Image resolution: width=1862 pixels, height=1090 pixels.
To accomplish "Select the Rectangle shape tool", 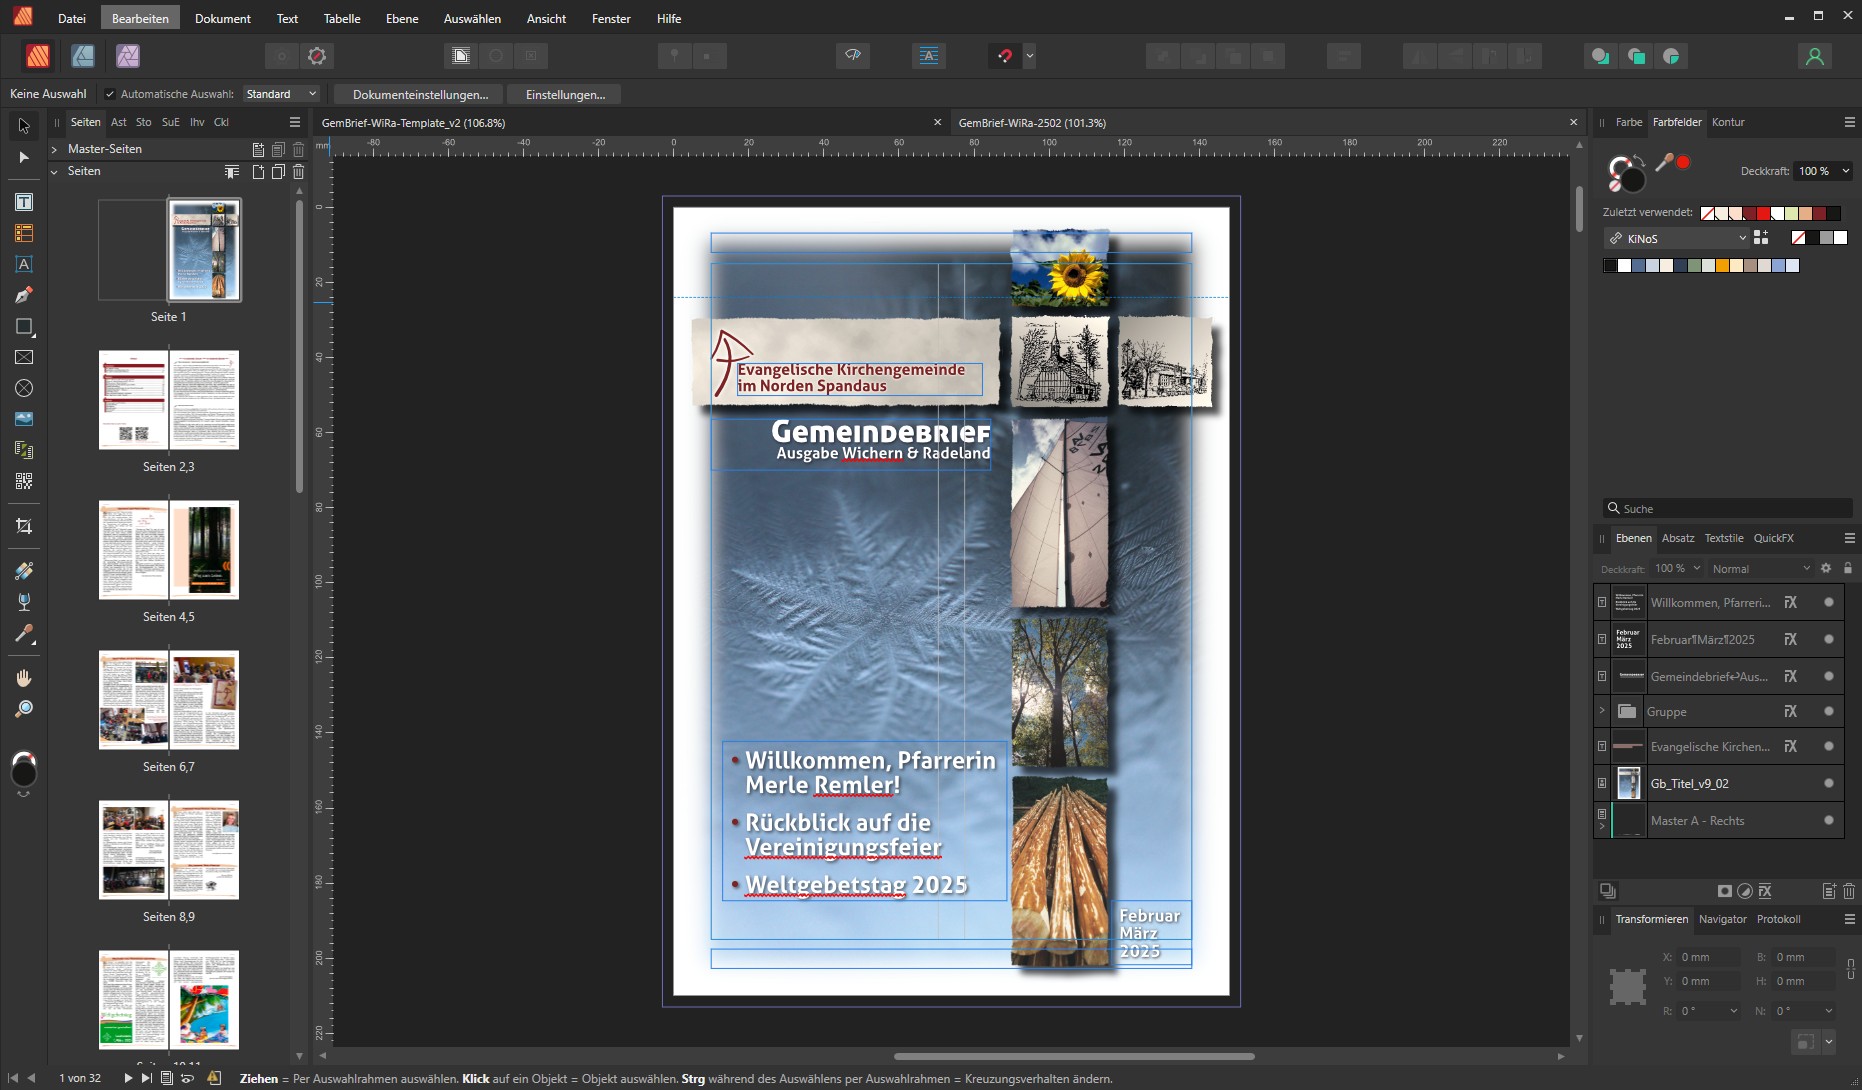I will [x=24, y=327].
